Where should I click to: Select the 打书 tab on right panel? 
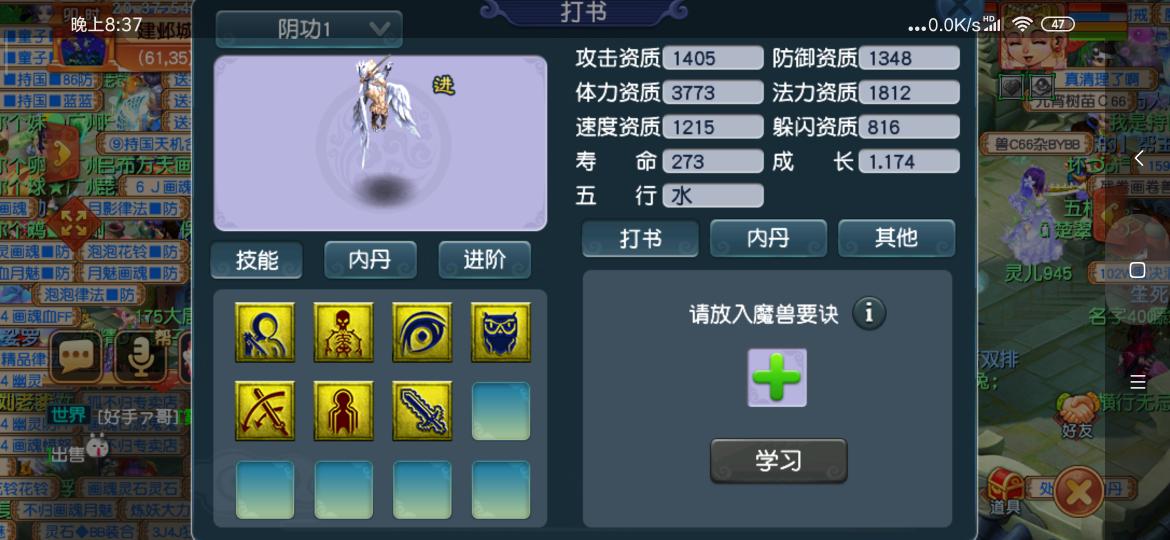pos(640,238)
